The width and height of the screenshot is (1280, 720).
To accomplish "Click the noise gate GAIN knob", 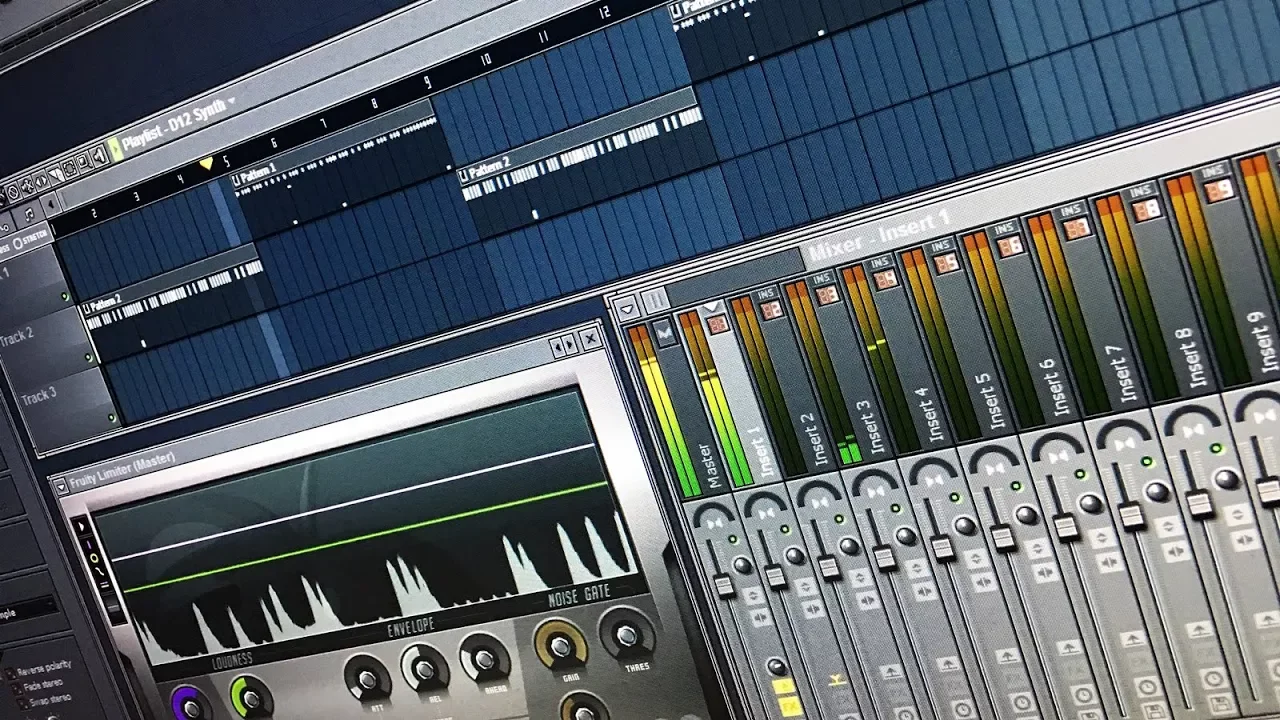I will (x=561, y=646).
